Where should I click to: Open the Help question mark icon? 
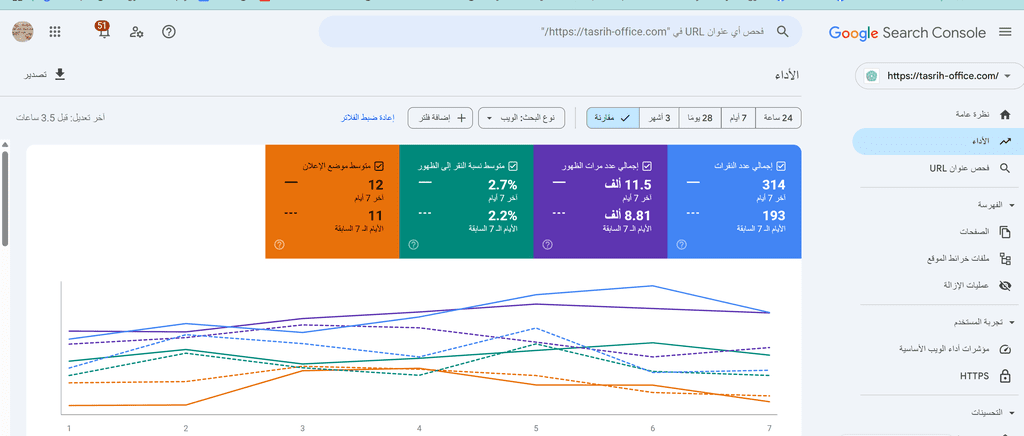[169, 31]
